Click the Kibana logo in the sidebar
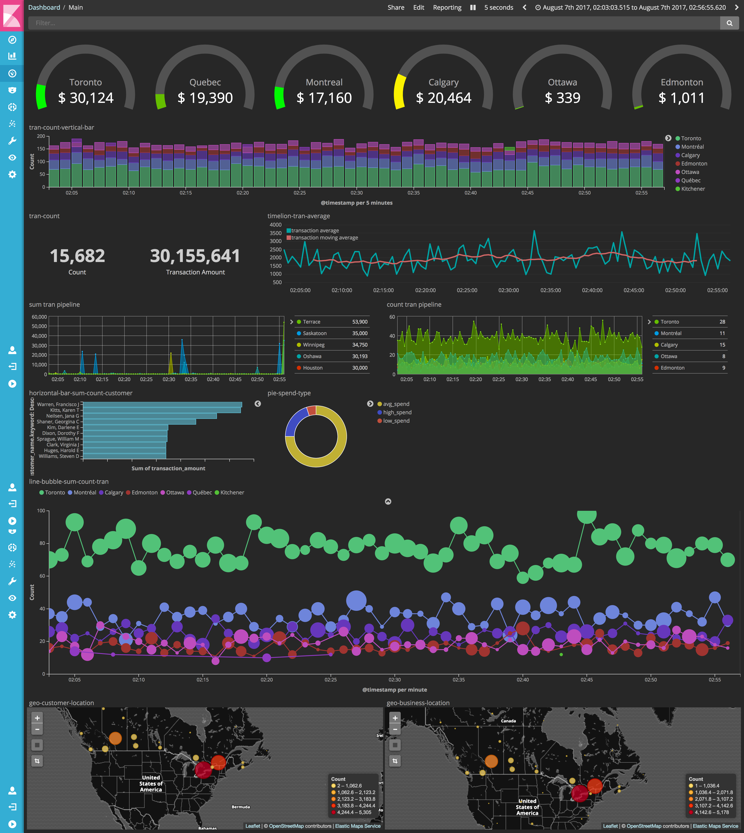The height and width of the screenshot is (833, 744). 12,14
